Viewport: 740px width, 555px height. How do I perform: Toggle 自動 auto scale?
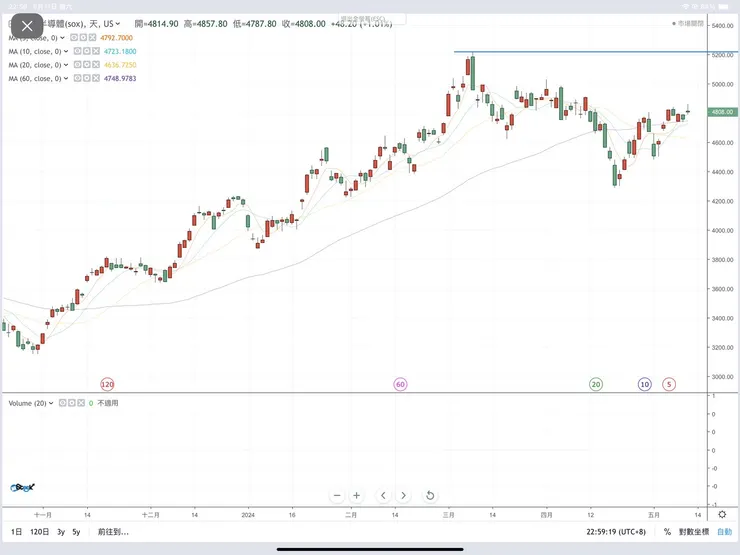pos(724,532)
